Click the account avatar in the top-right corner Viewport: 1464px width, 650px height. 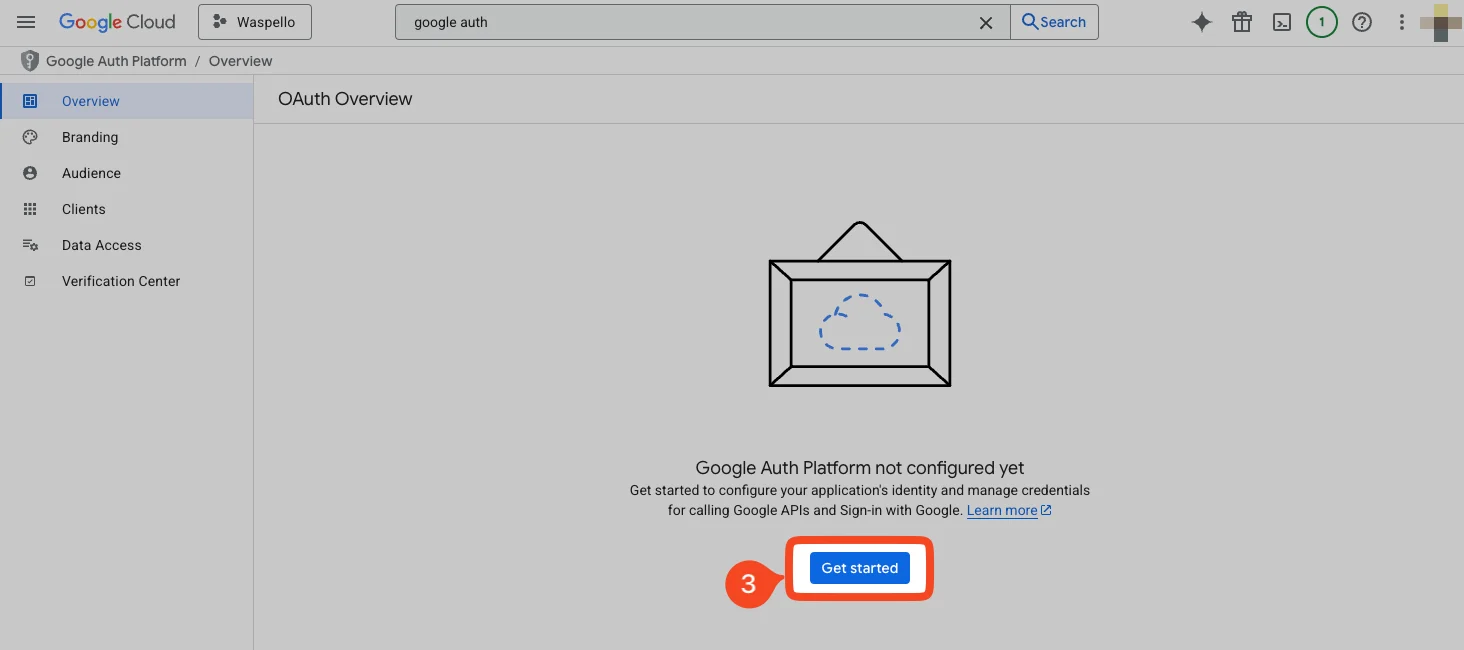point(1441,22)
